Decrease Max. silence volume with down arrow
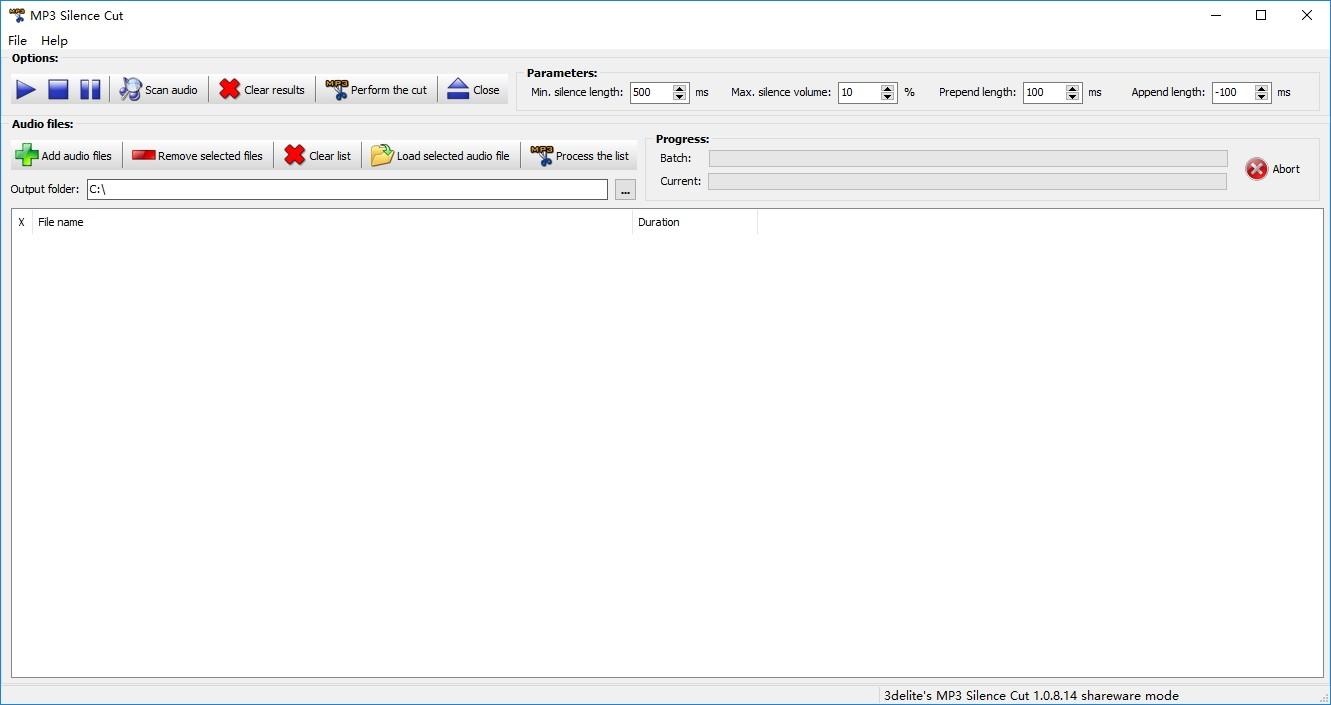Viewport: 1331px width, 705px height. tap(888, 97)
